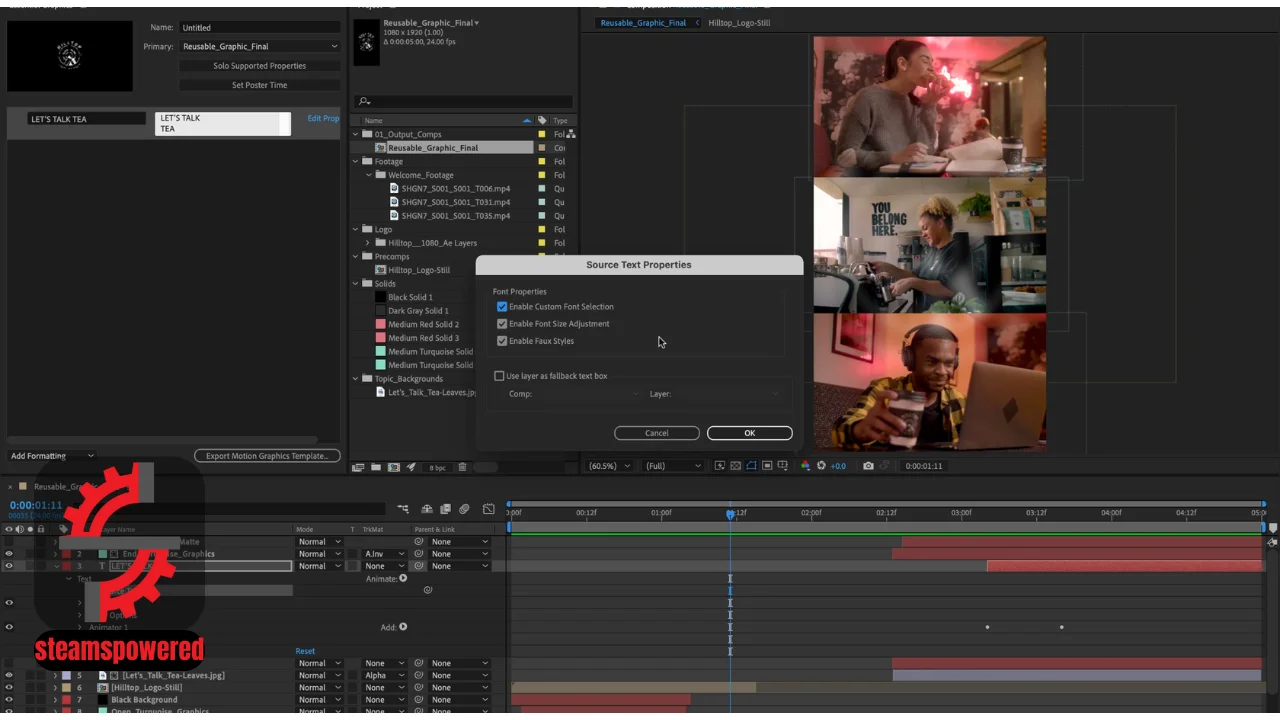Image resolution: width=1280 pixels, height=720 pixels.
Task: Click the label tag column header in Project
Action: tap(542, 120)
